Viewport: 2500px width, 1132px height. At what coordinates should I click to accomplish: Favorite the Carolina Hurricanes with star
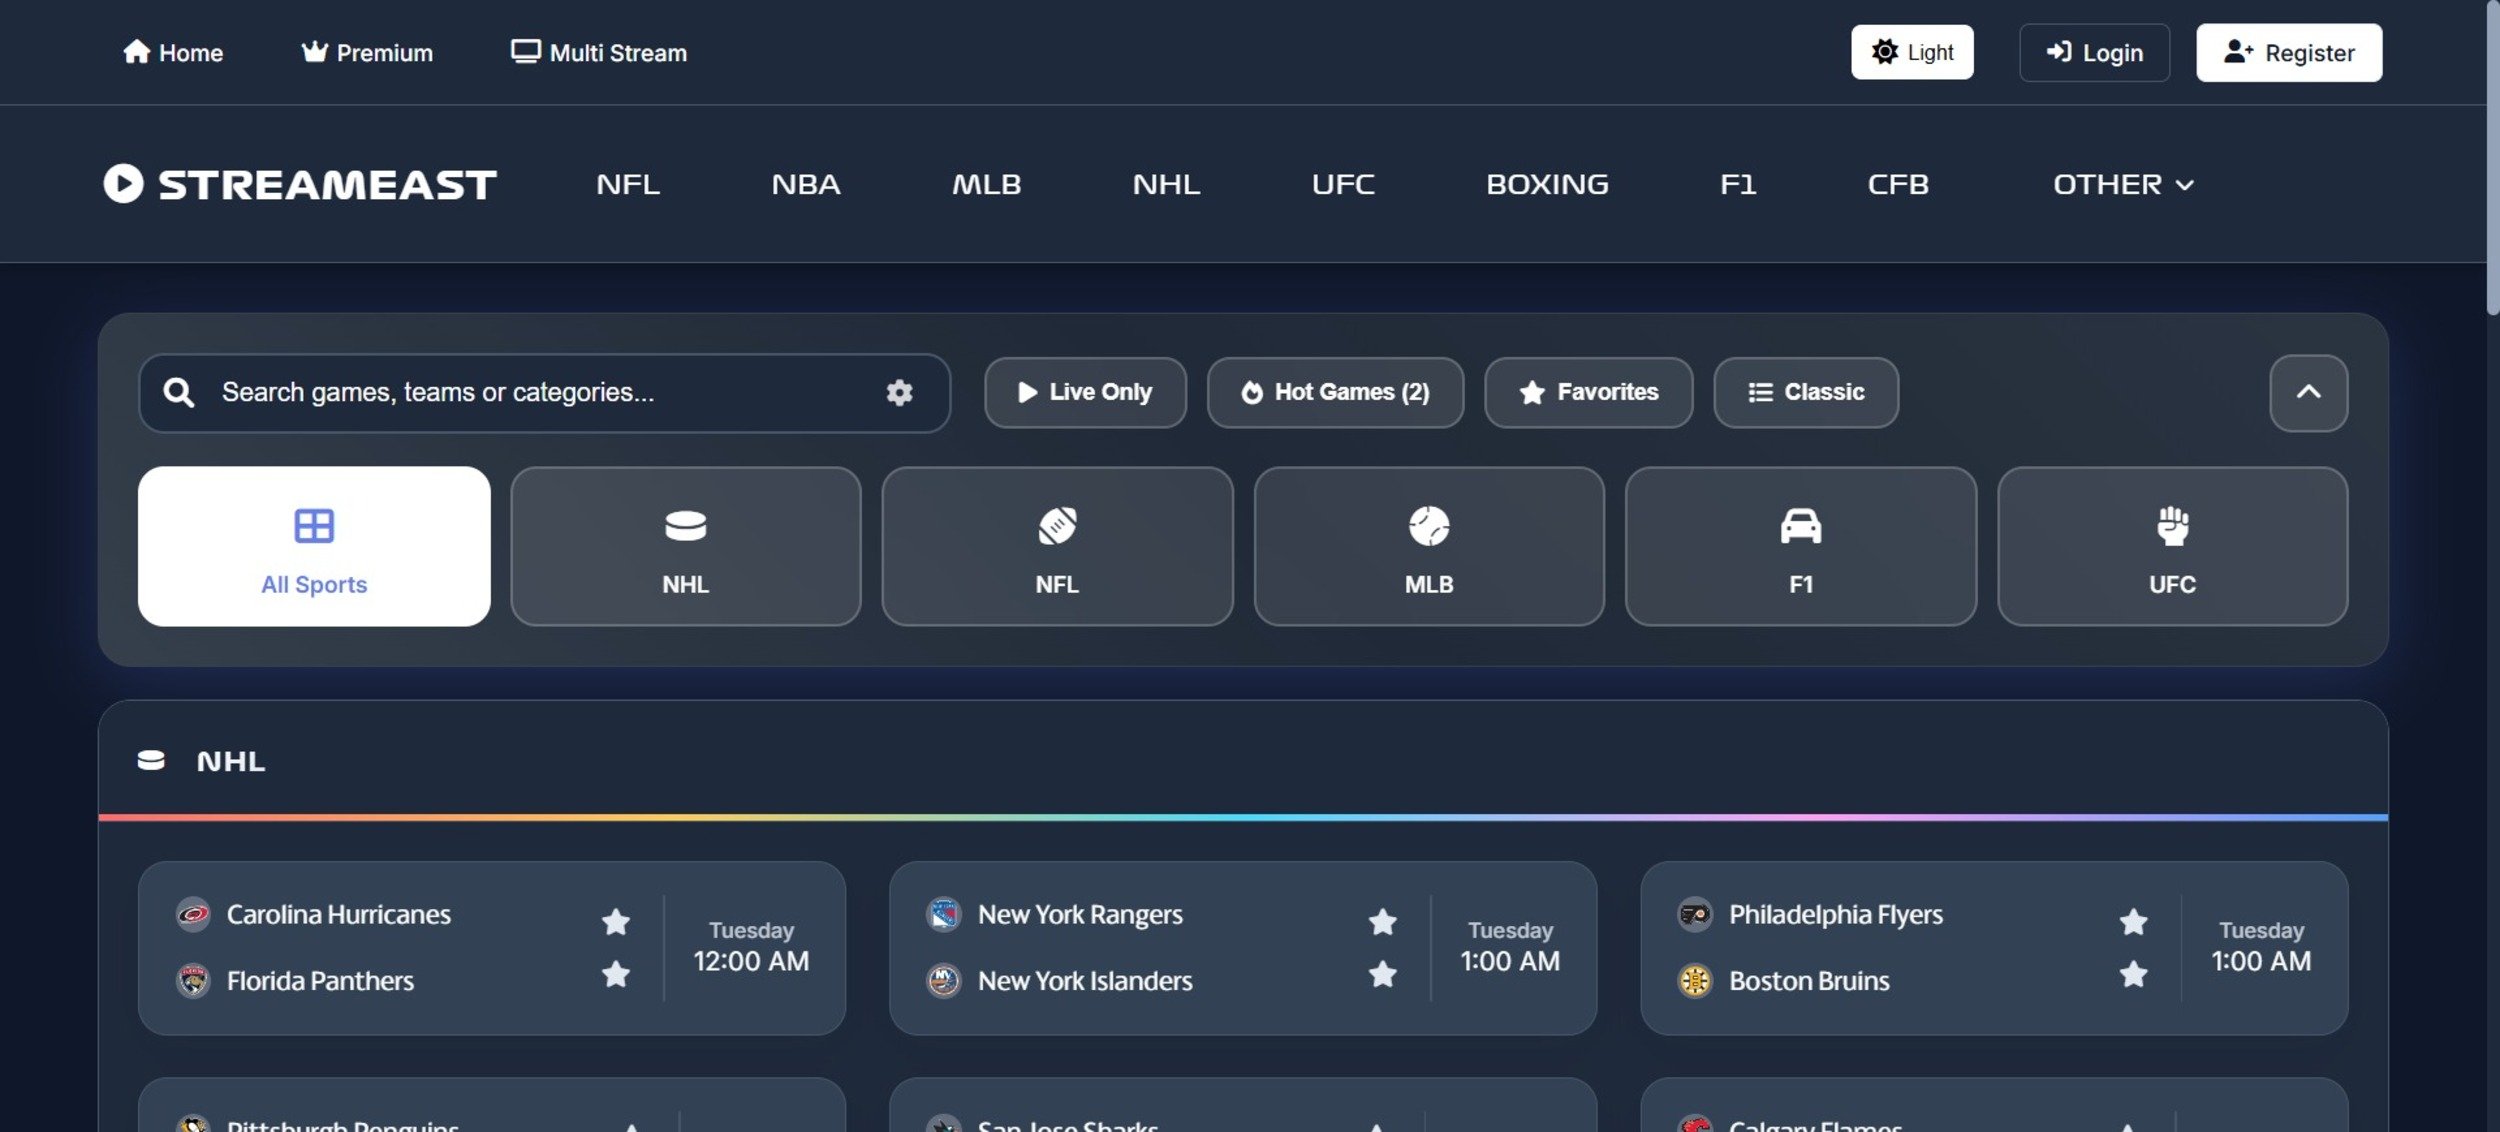[x=616, y=921]
